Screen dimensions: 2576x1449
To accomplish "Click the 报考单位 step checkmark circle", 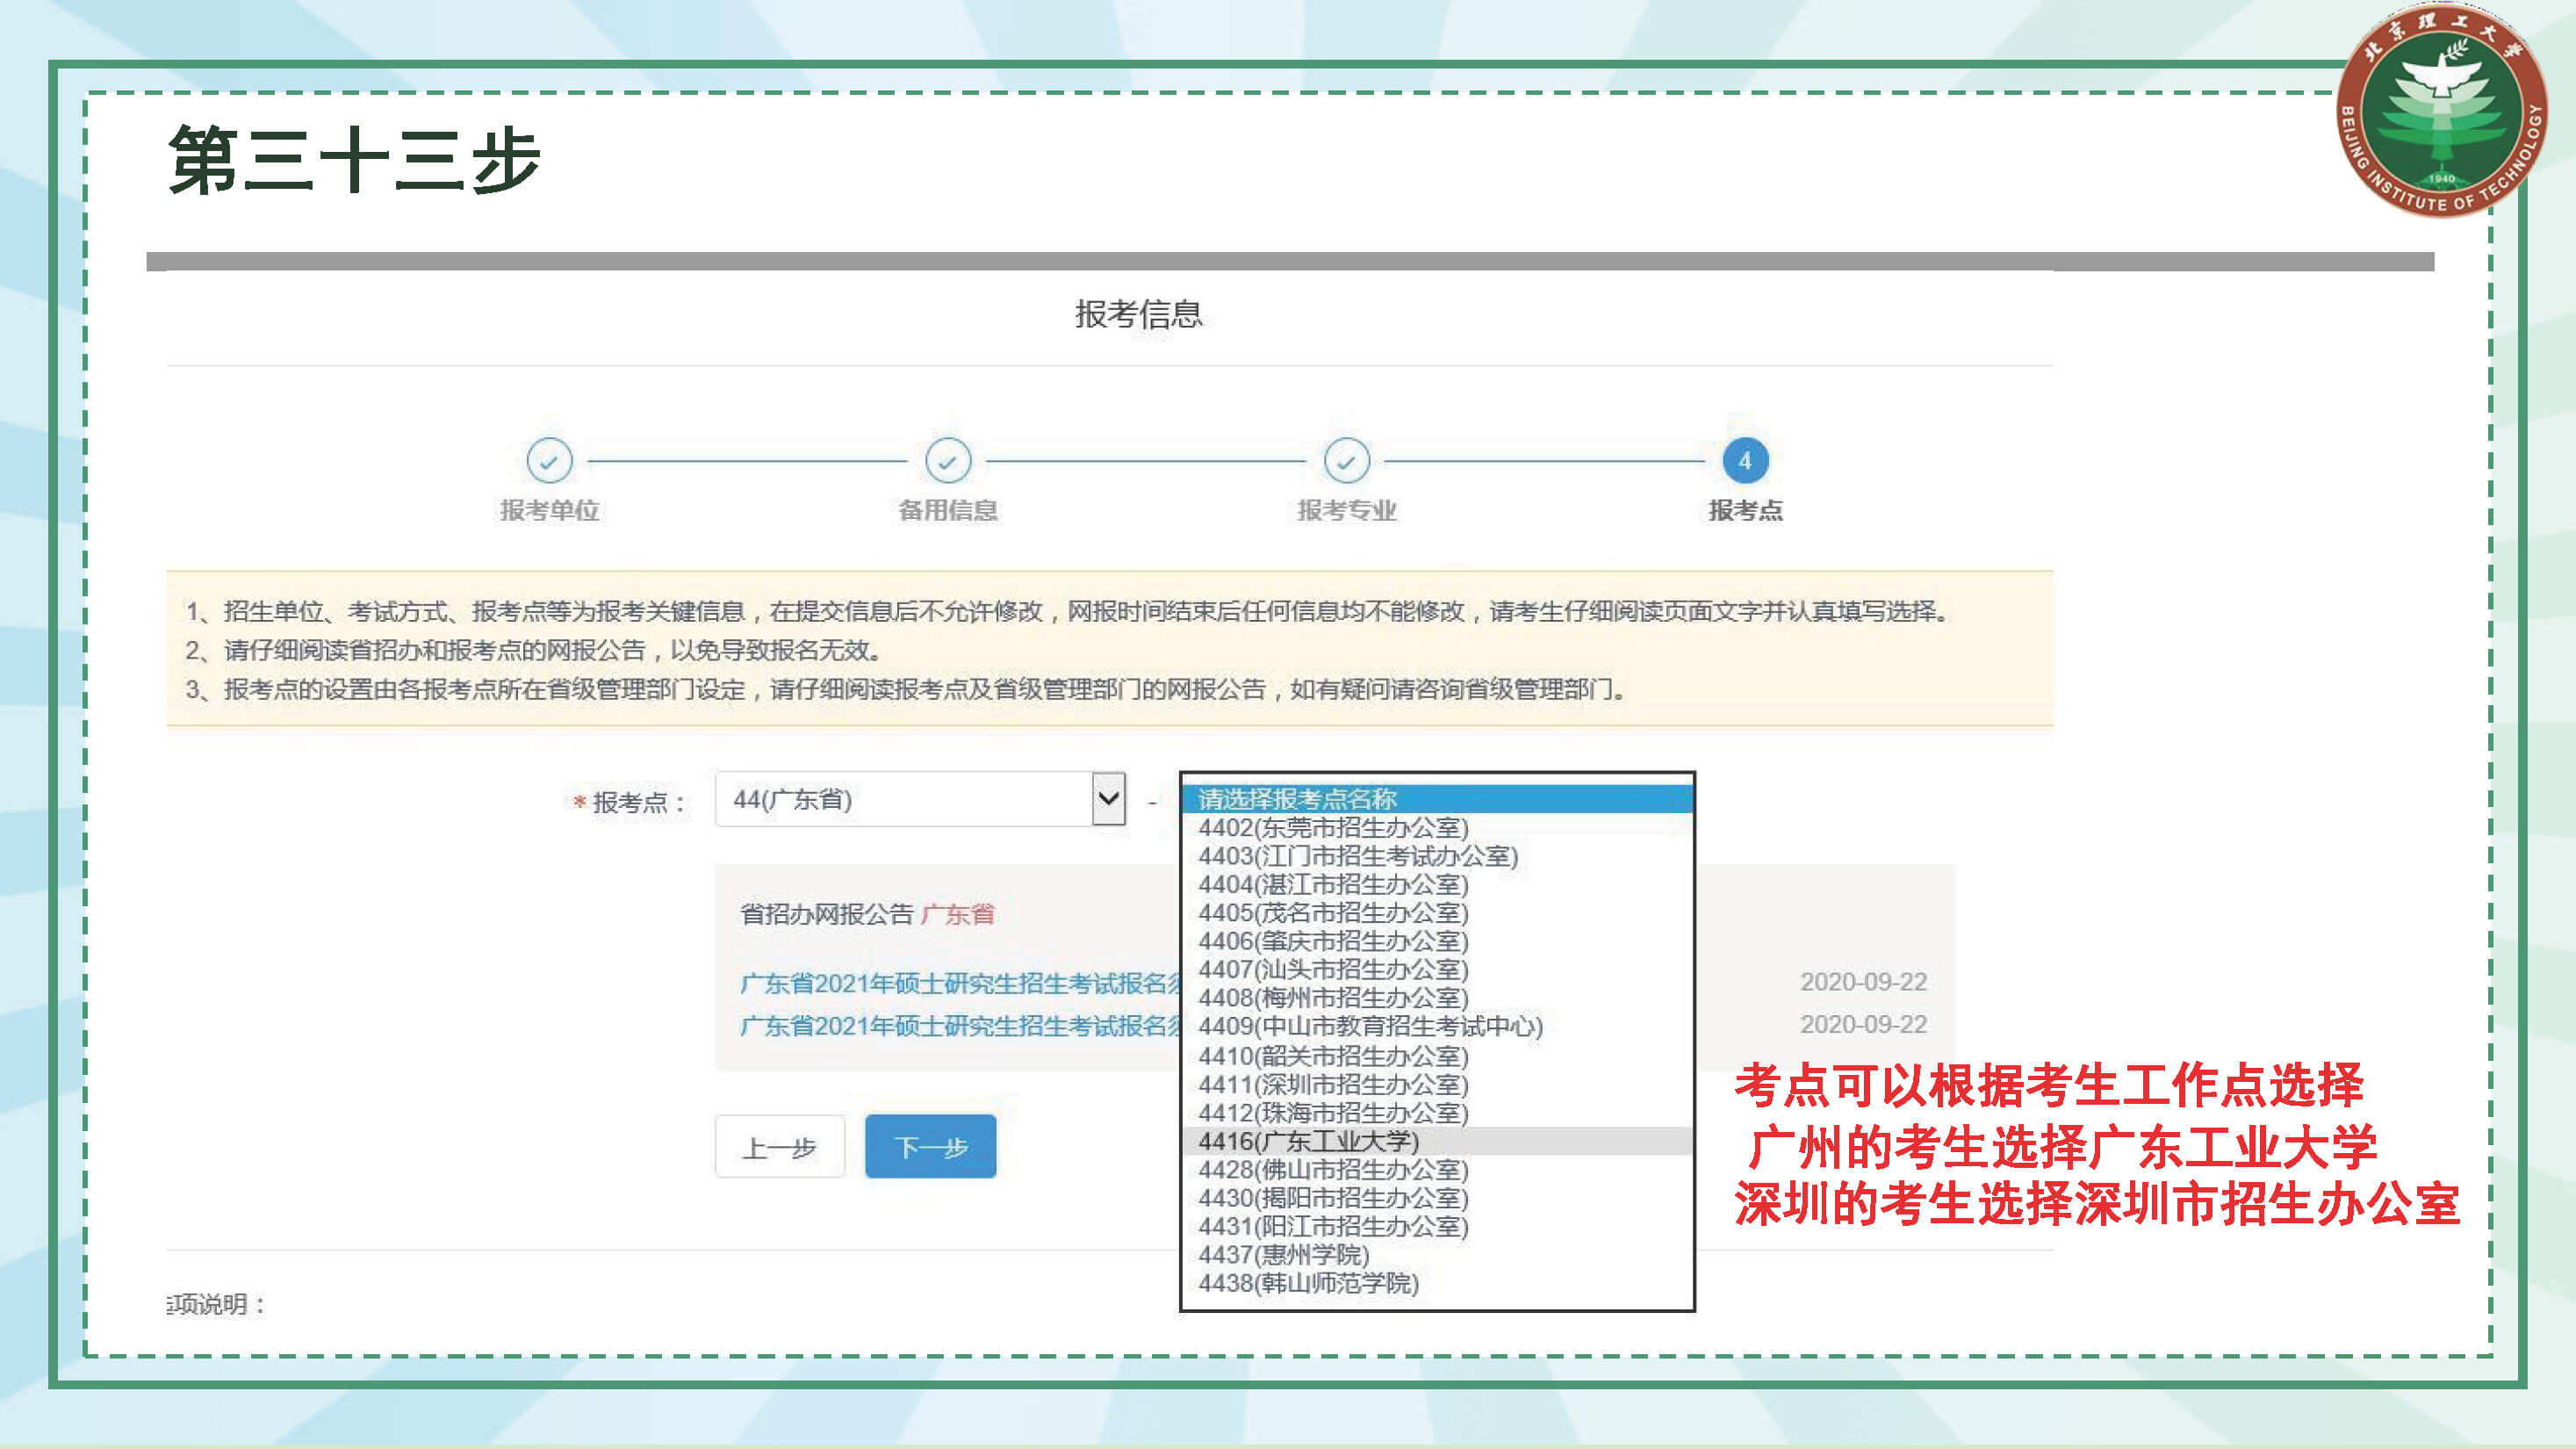I will point(549,461).
